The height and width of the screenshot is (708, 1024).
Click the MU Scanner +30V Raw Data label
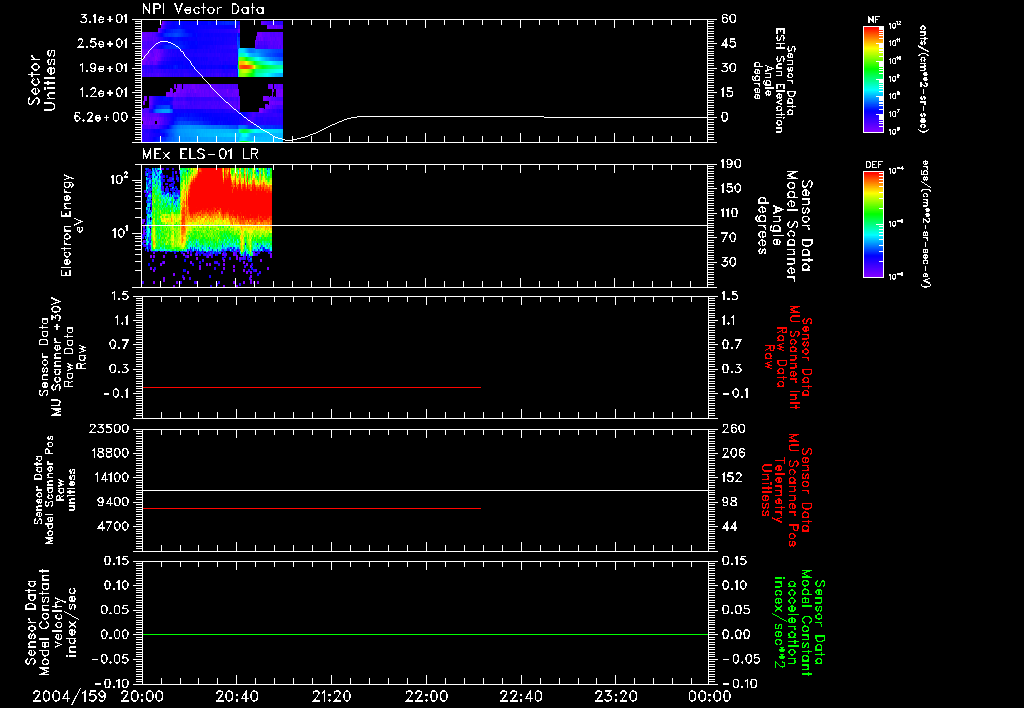tap(61, 357)
